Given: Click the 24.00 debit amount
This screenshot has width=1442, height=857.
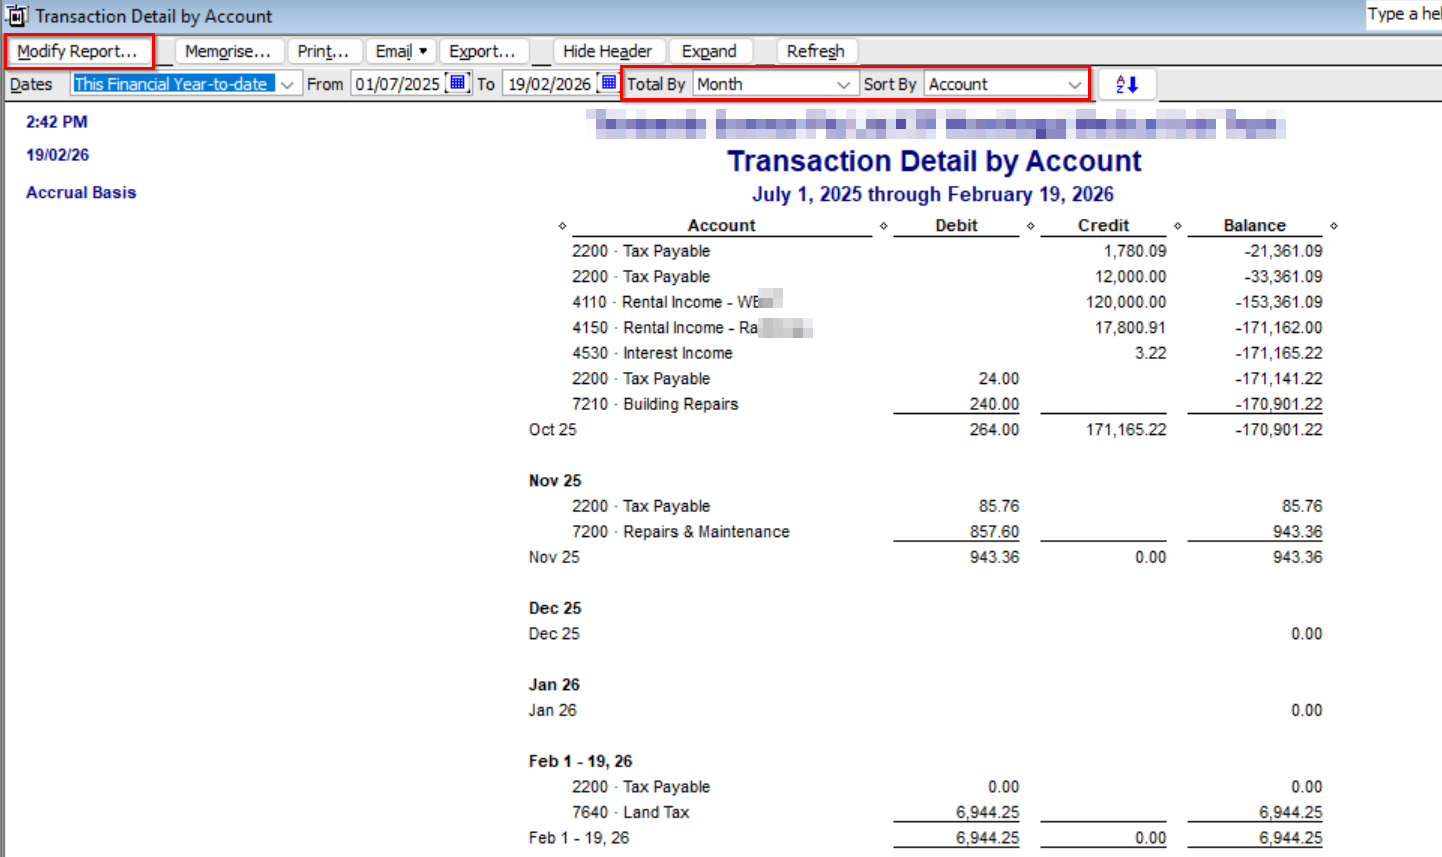Looking at the screenshot, I should coord(999,378).
